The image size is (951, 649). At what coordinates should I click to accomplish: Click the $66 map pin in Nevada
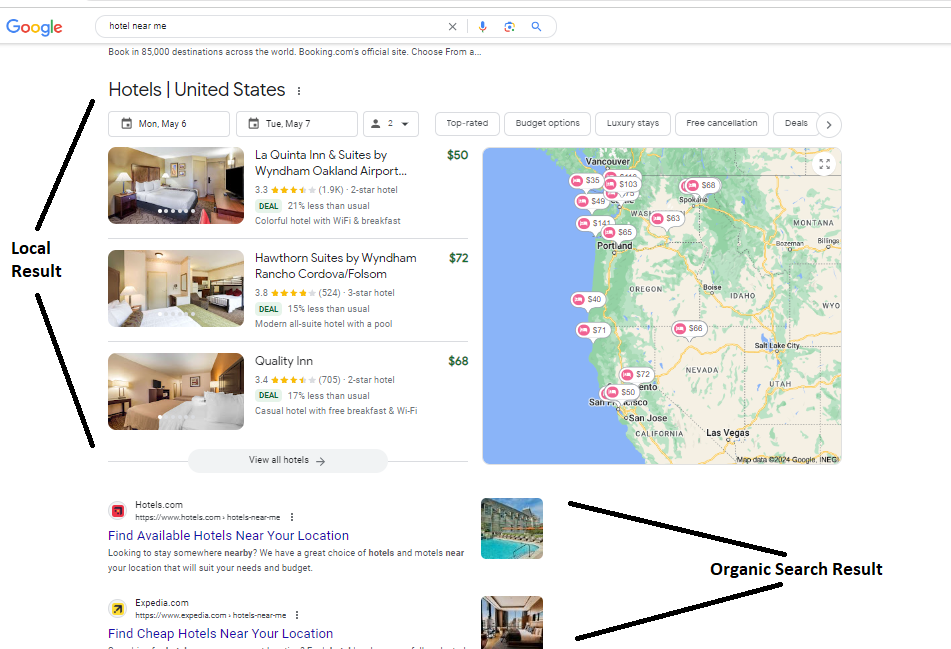click(x=689, y=329)
